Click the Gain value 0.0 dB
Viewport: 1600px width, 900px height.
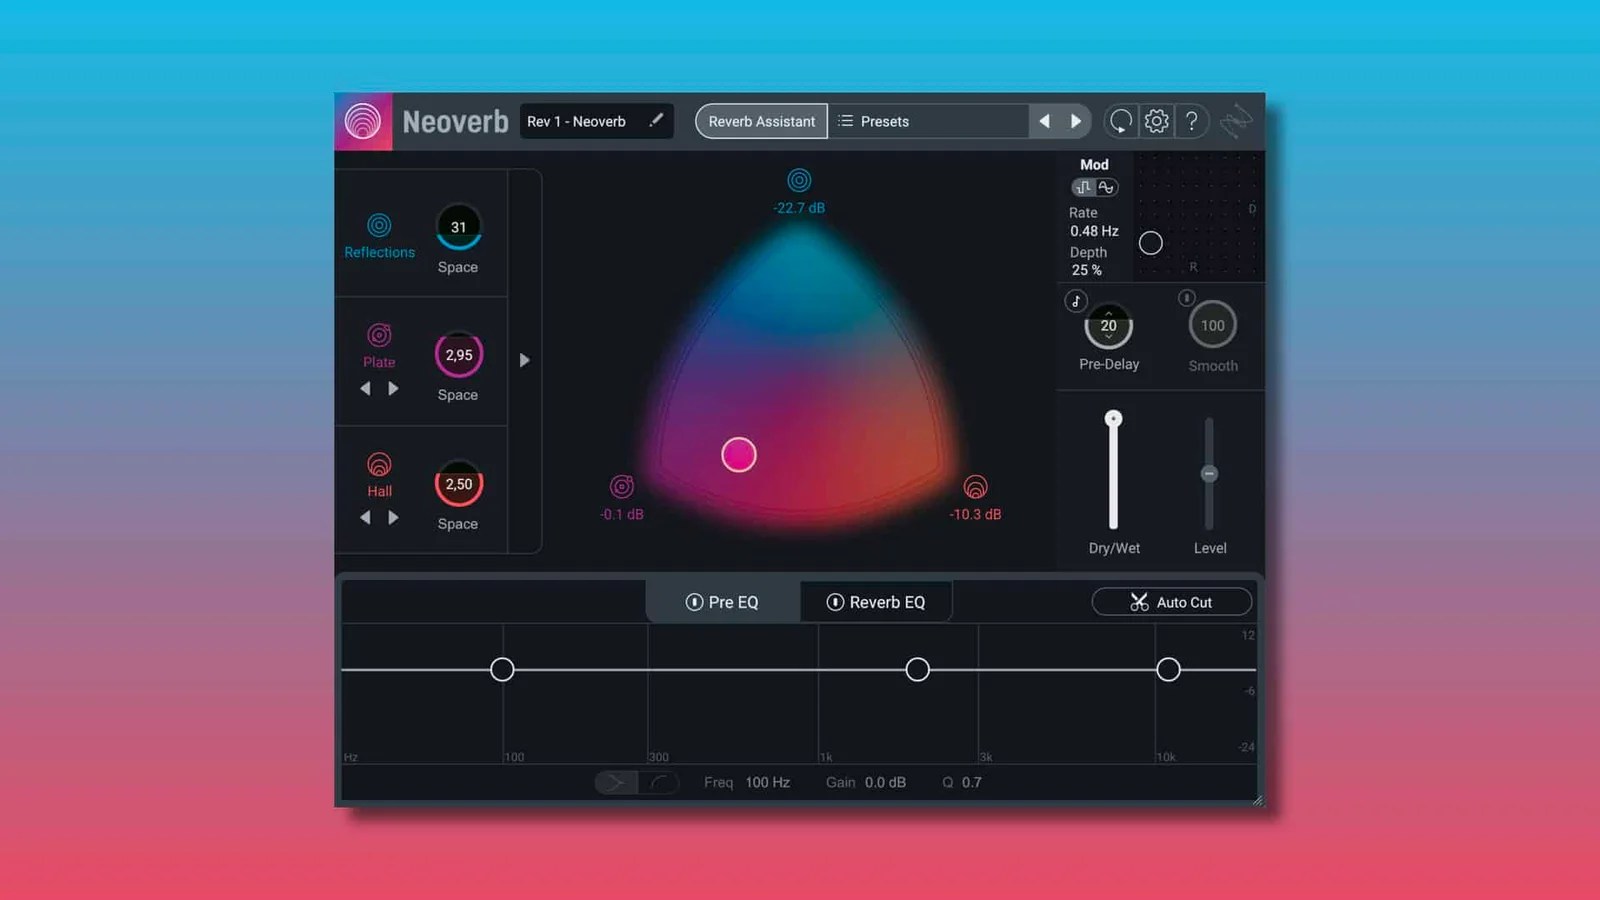(885, 782)
